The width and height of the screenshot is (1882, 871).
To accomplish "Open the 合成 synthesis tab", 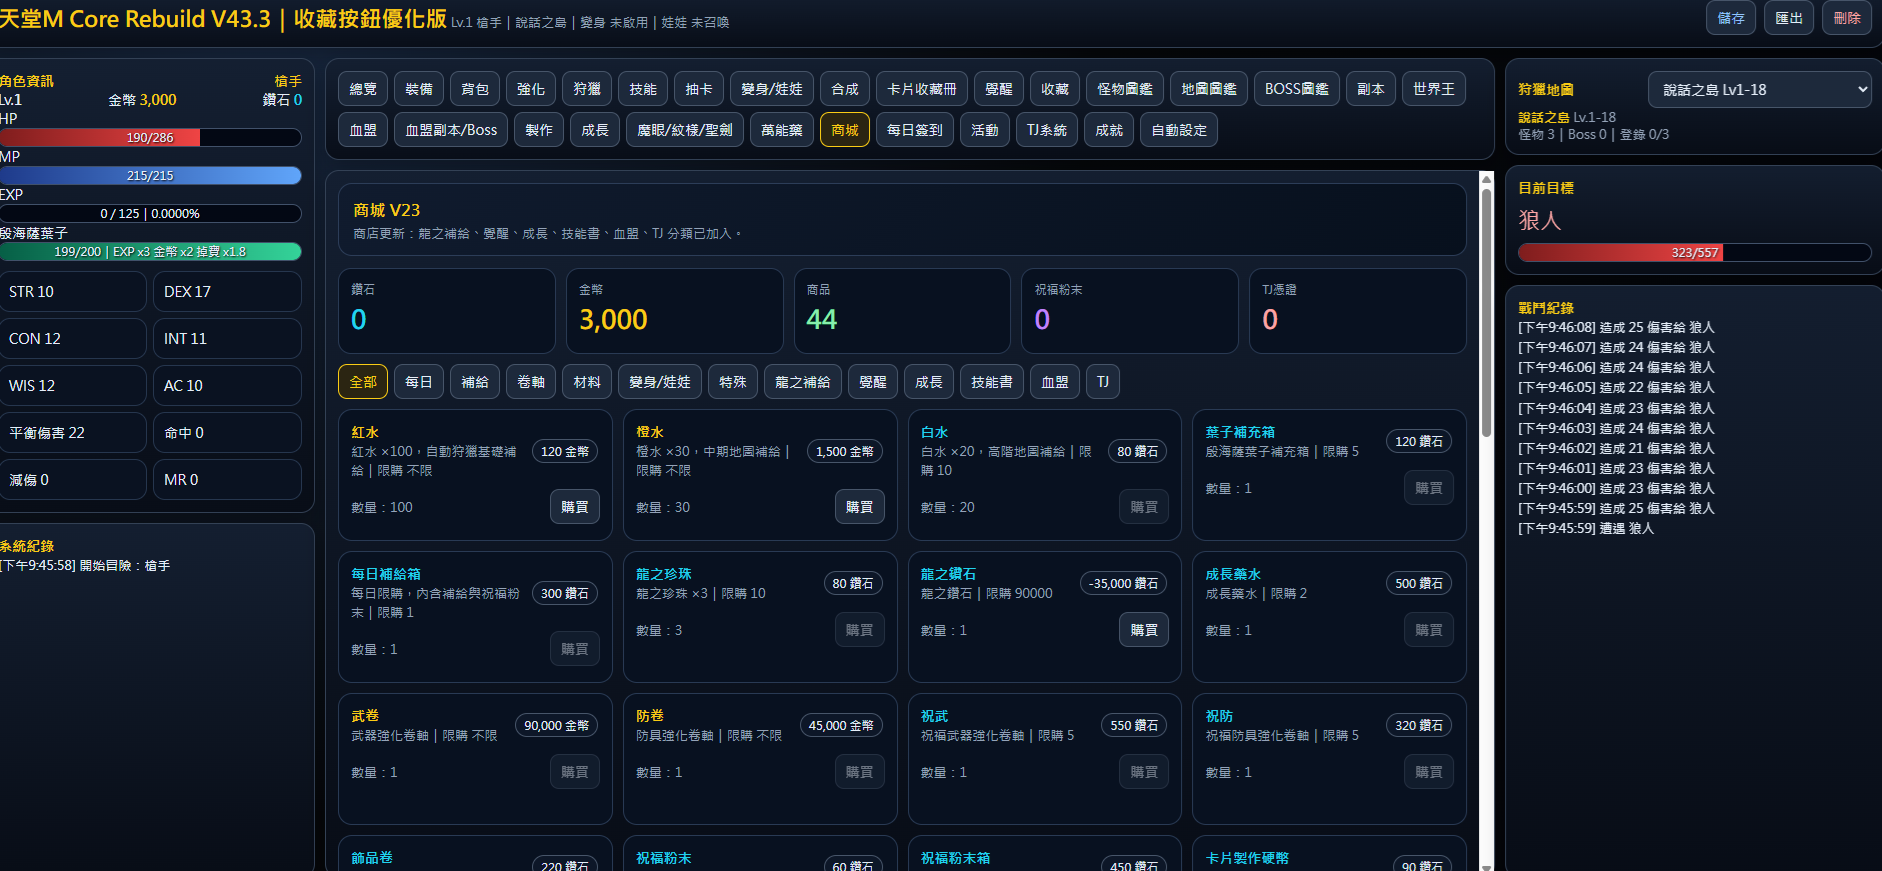I will [x=845, y=89].
